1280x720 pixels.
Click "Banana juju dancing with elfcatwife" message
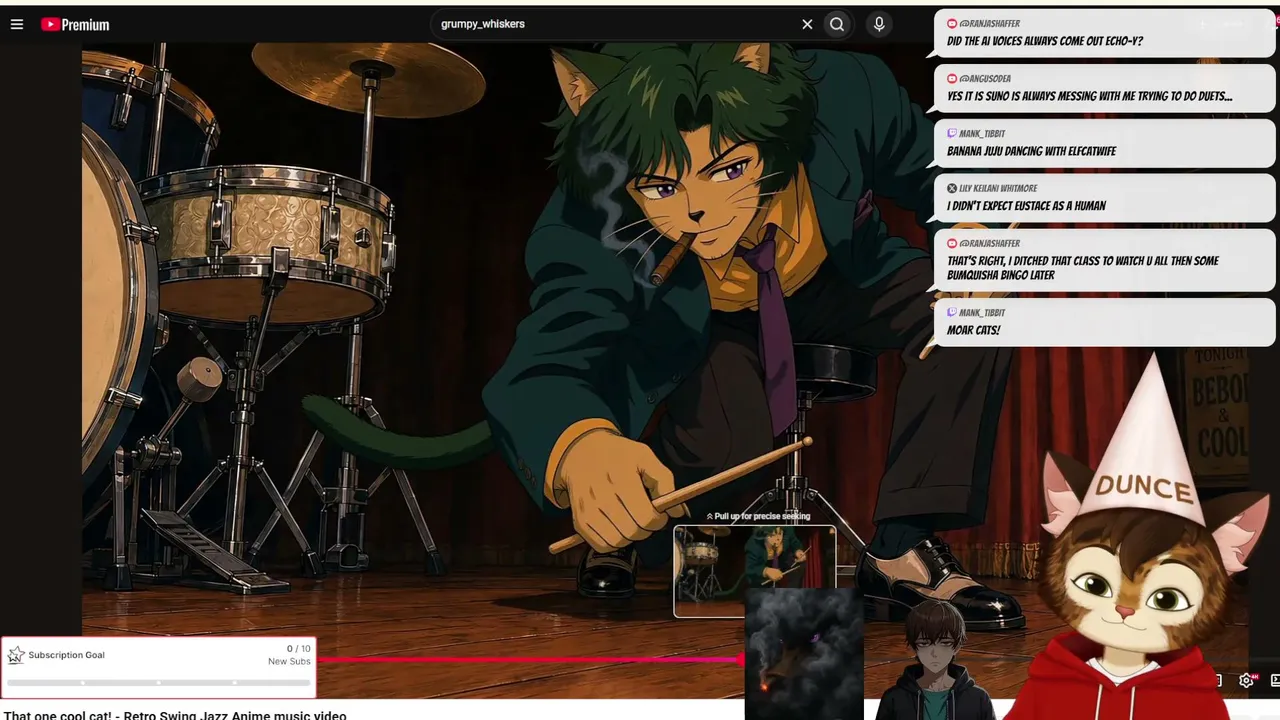pos(1031,151)
